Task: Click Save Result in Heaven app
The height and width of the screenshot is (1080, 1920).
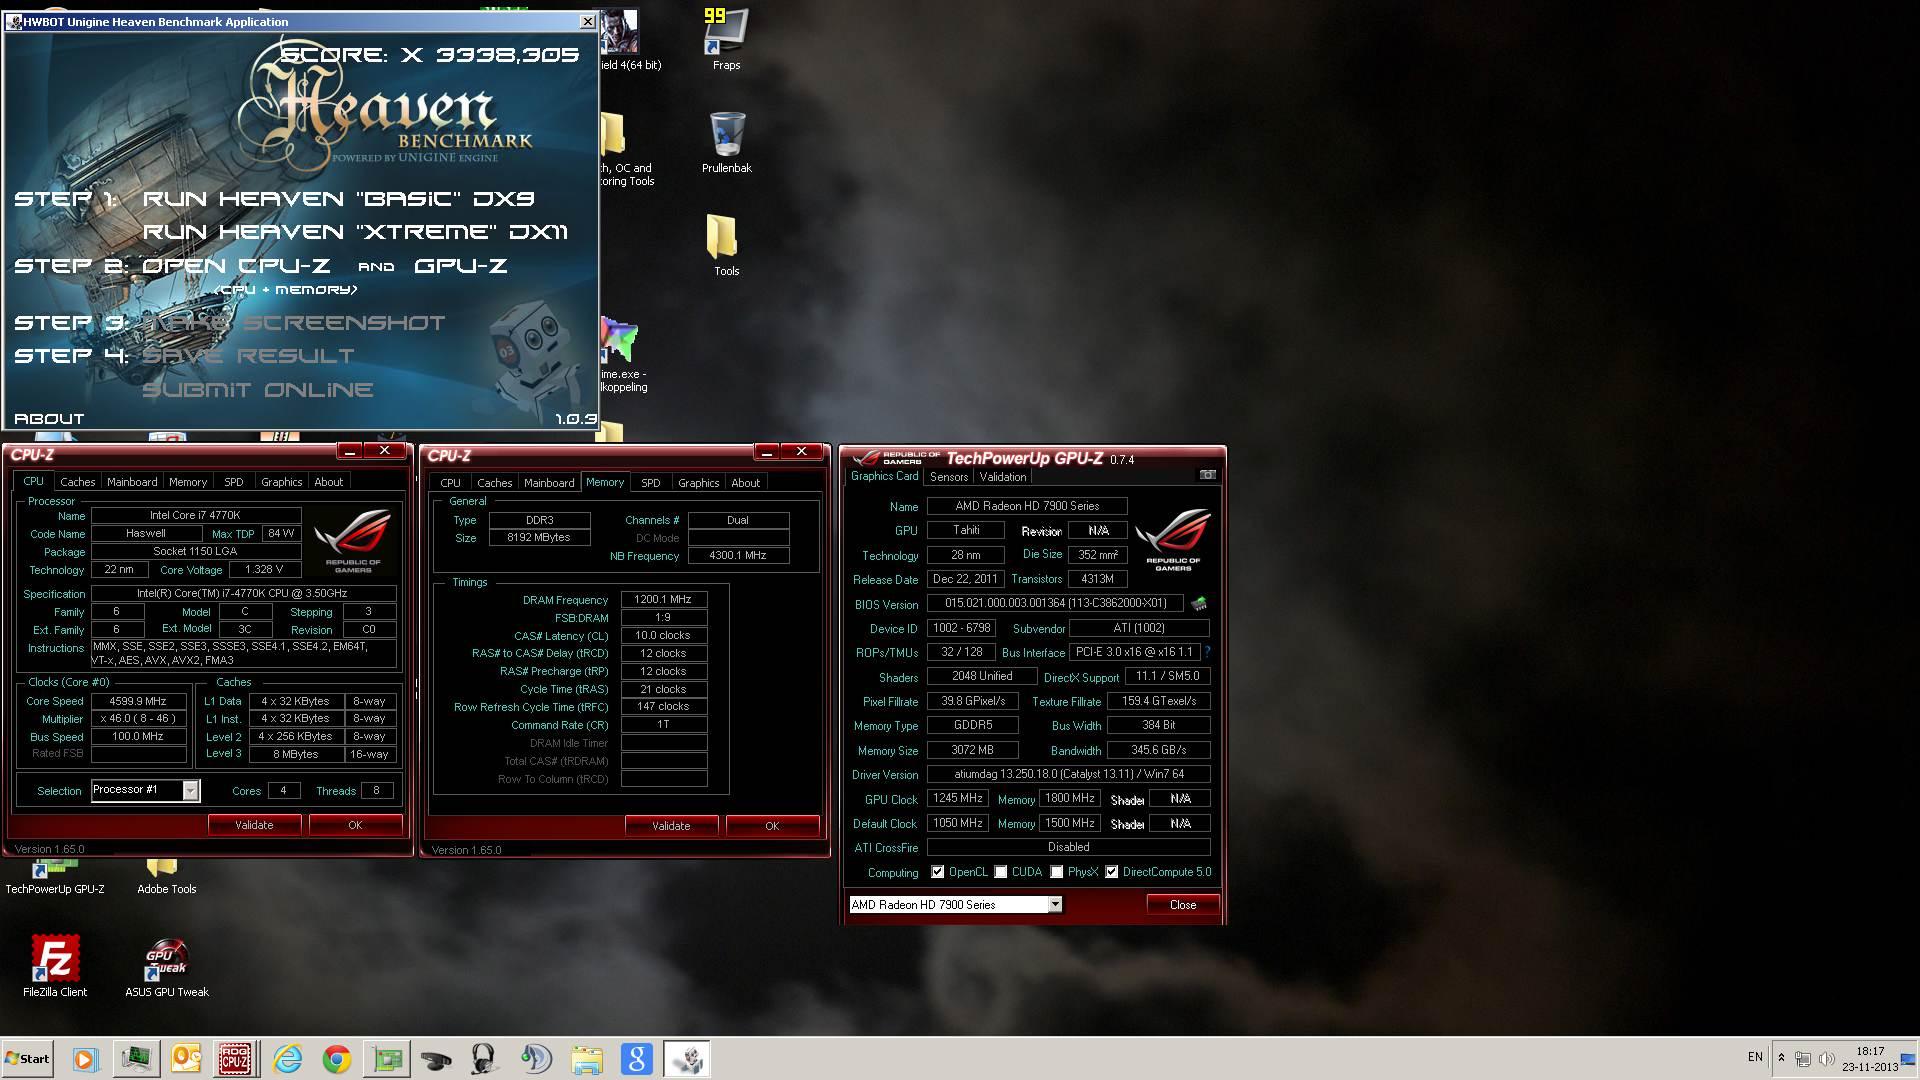Action: (x=249, y=356)
